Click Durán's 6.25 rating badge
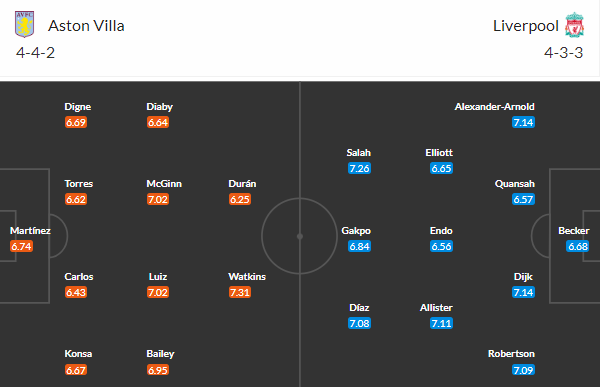The width and height of the screenshot is (600, 387). coord(240,199)
